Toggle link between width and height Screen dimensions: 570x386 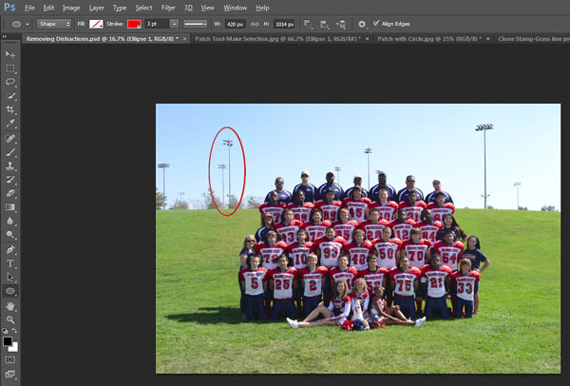pyautogui.click(x=255, y=24)
